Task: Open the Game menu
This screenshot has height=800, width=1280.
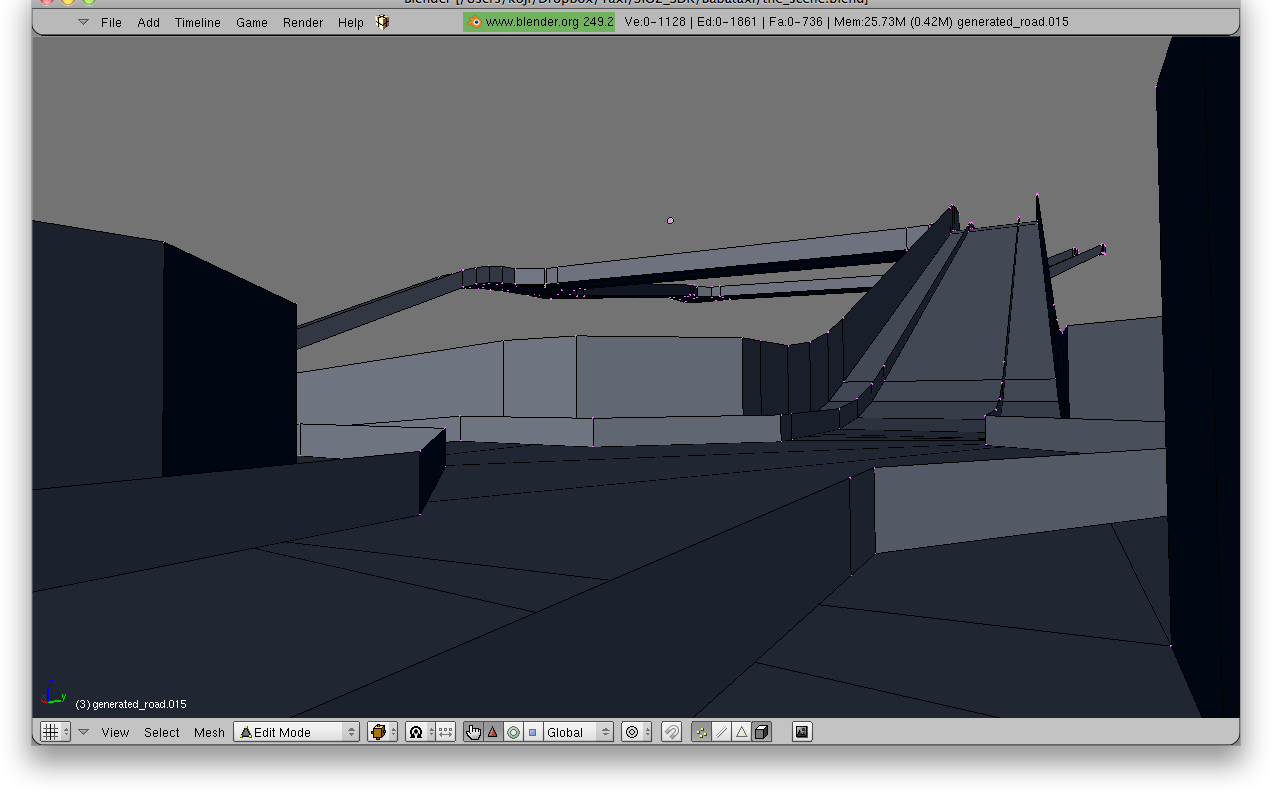Action: pos(252,22)
